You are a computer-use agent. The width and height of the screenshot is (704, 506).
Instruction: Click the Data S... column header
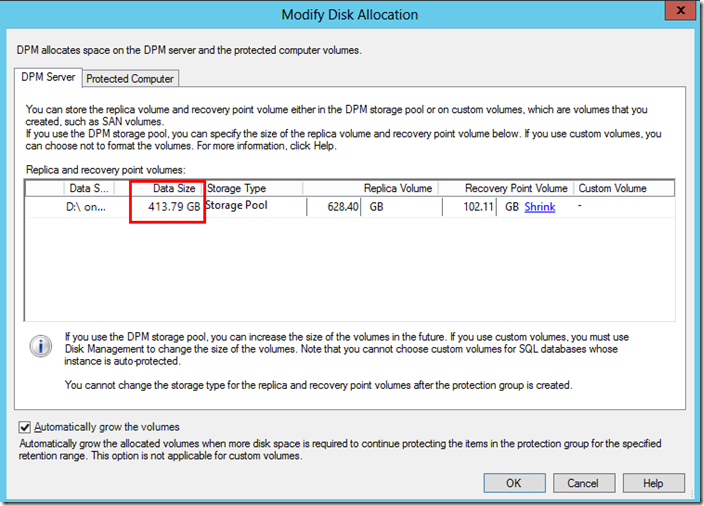click(x=89, y=188)
